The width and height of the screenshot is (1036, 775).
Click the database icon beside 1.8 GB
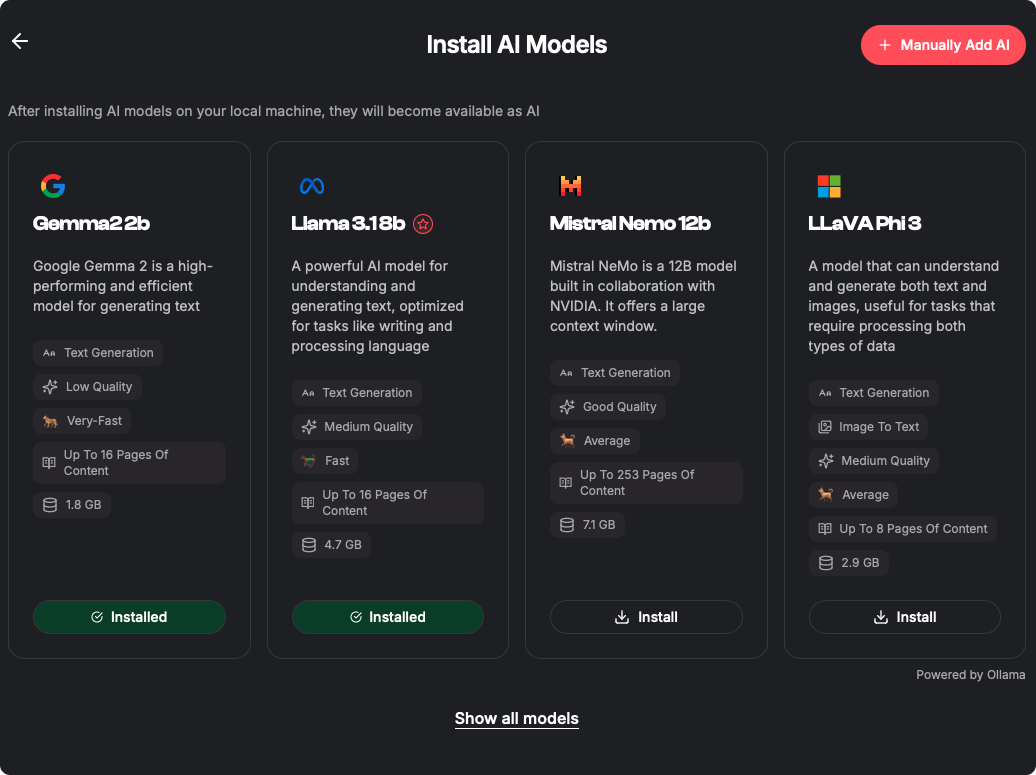[x=50, y=505]
